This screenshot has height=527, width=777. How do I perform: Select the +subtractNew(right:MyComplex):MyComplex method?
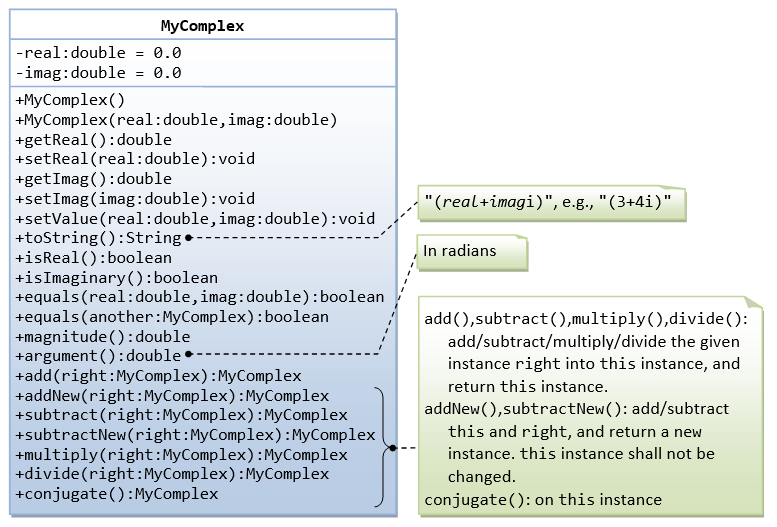tap(195, 435)
